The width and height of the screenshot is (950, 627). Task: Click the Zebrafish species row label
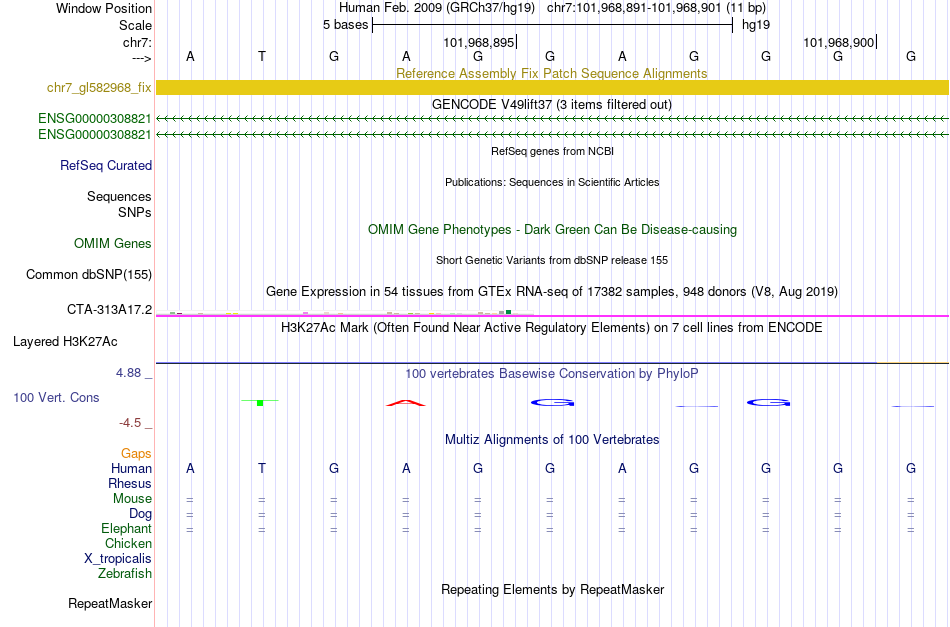[125, 573]
